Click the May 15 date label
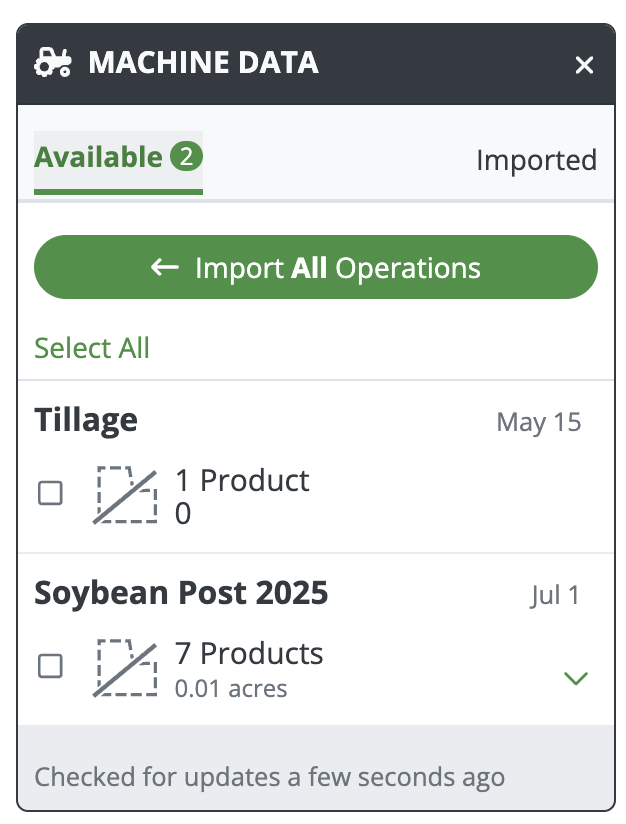This screenshot has height=824, width=626. [x=538, y=422]
